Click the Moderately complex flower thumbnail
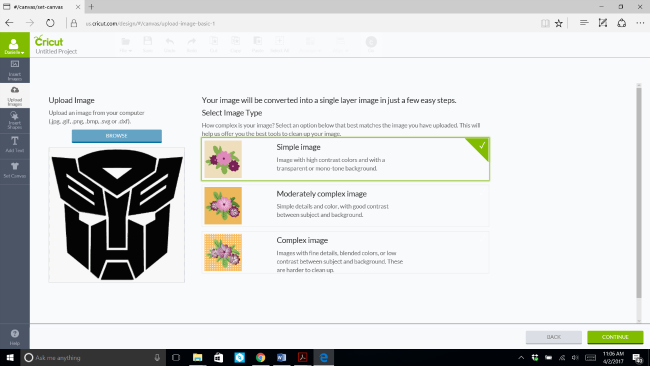Viewport: 650px width, 366px height. [x=223, y=206]
